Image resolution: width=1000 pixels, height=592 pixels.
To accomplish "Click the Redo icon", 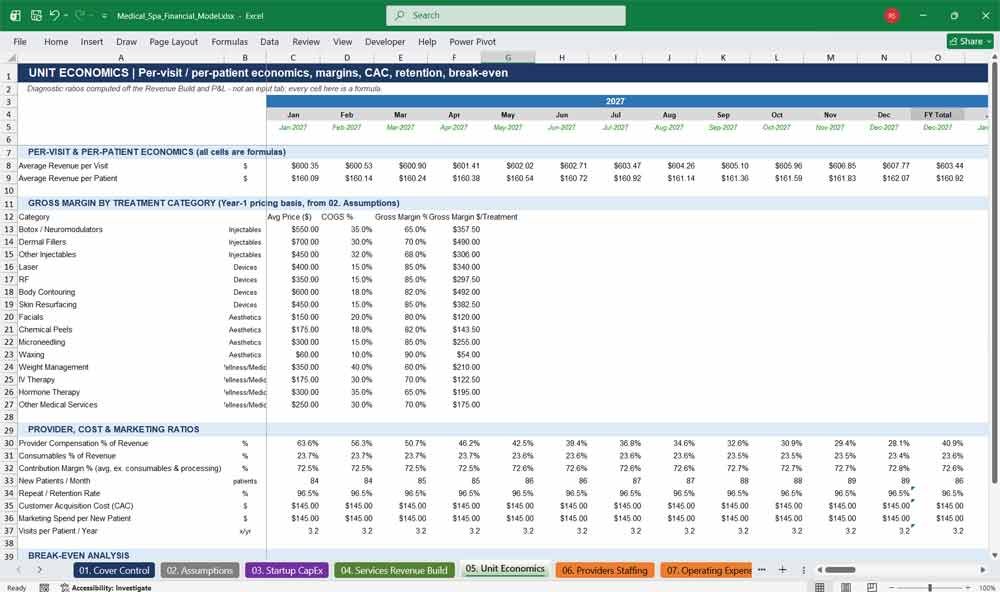I will tap(79, 15).
